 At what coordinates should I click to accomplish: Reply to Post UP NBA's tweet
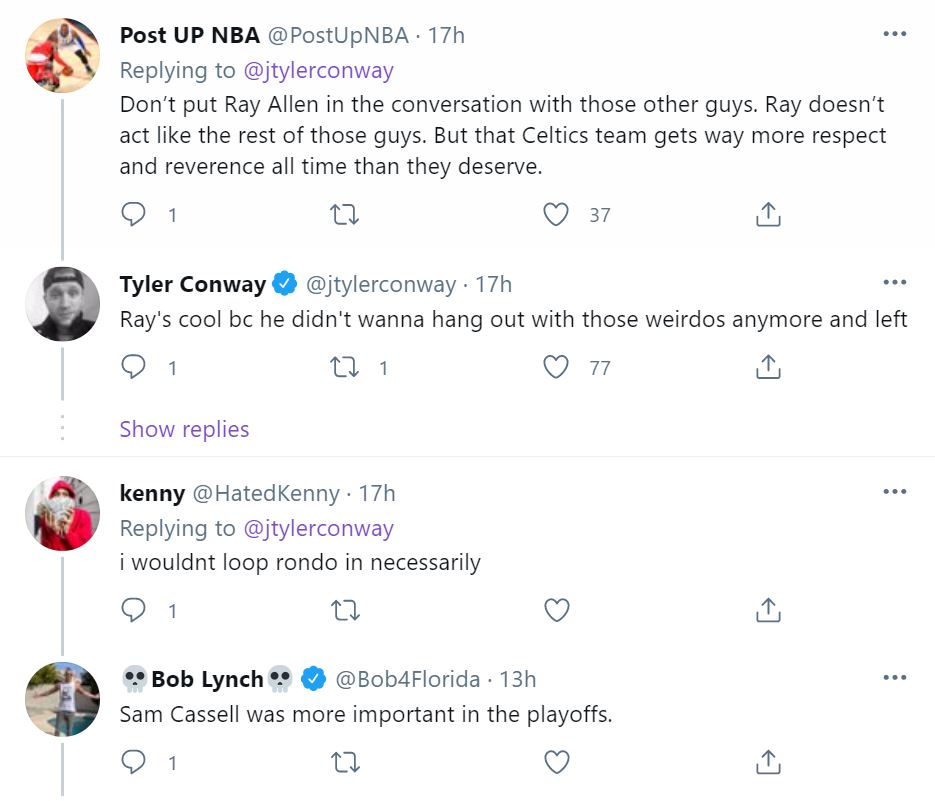point(133,215)
